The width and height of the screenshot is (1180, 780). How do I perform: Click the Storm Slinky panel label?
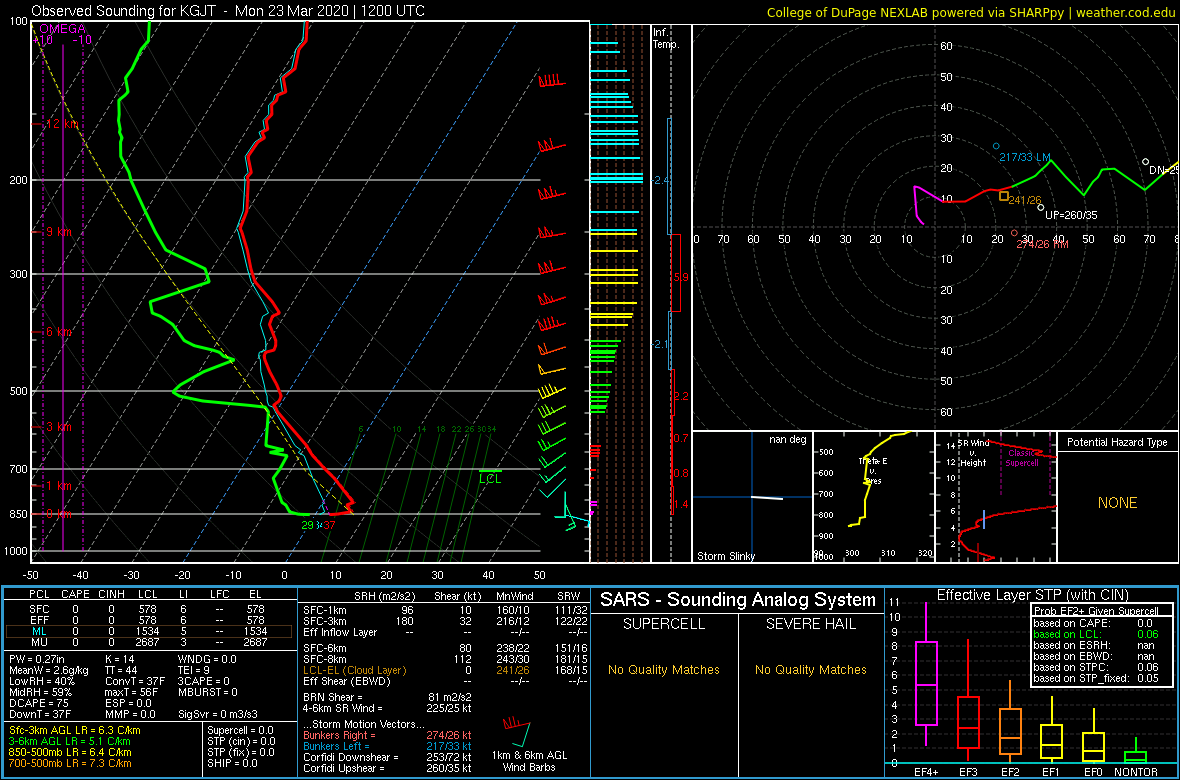727,556
